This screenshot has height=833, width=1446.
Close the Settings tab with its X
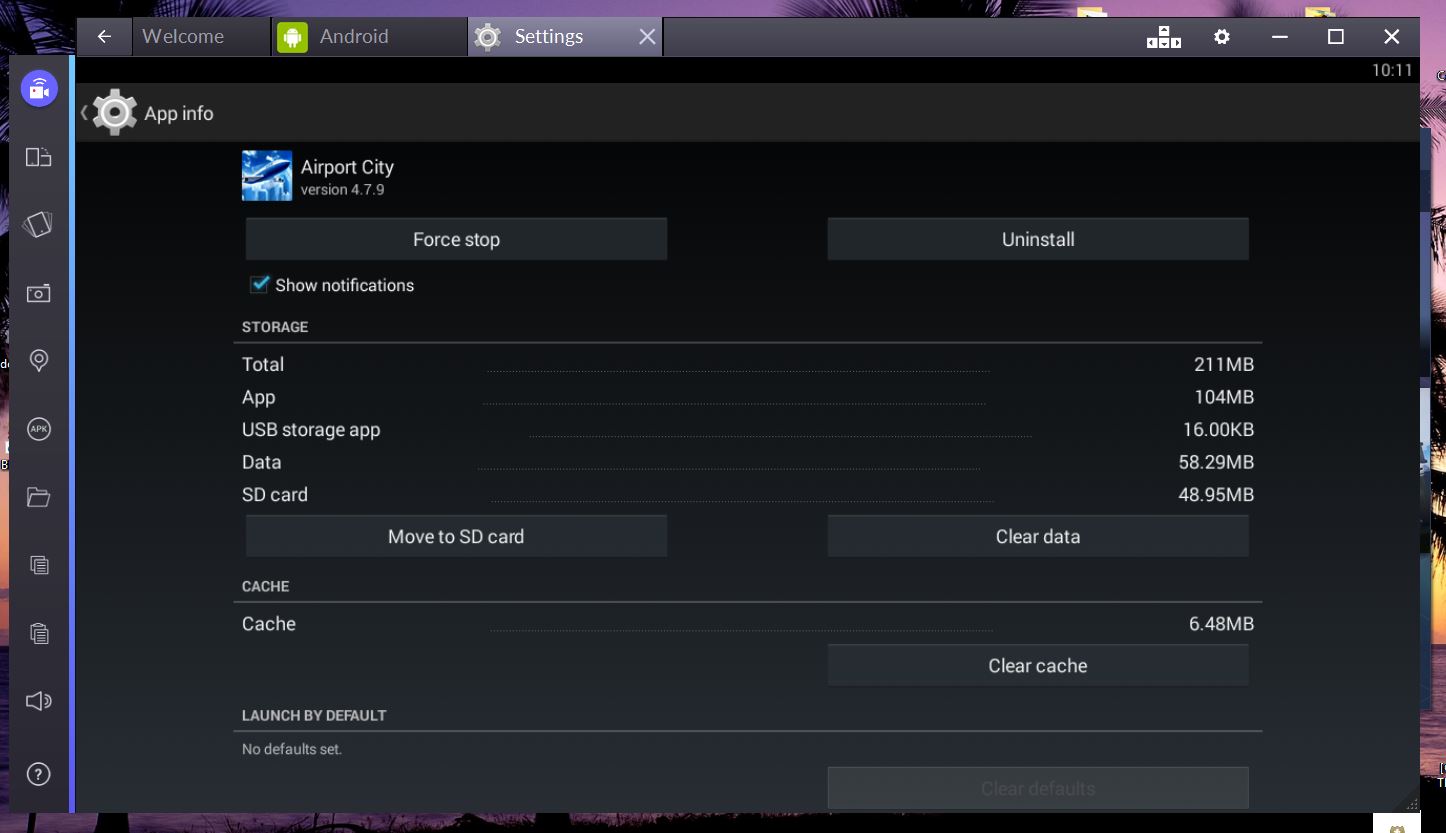click(x=647, y=37)
